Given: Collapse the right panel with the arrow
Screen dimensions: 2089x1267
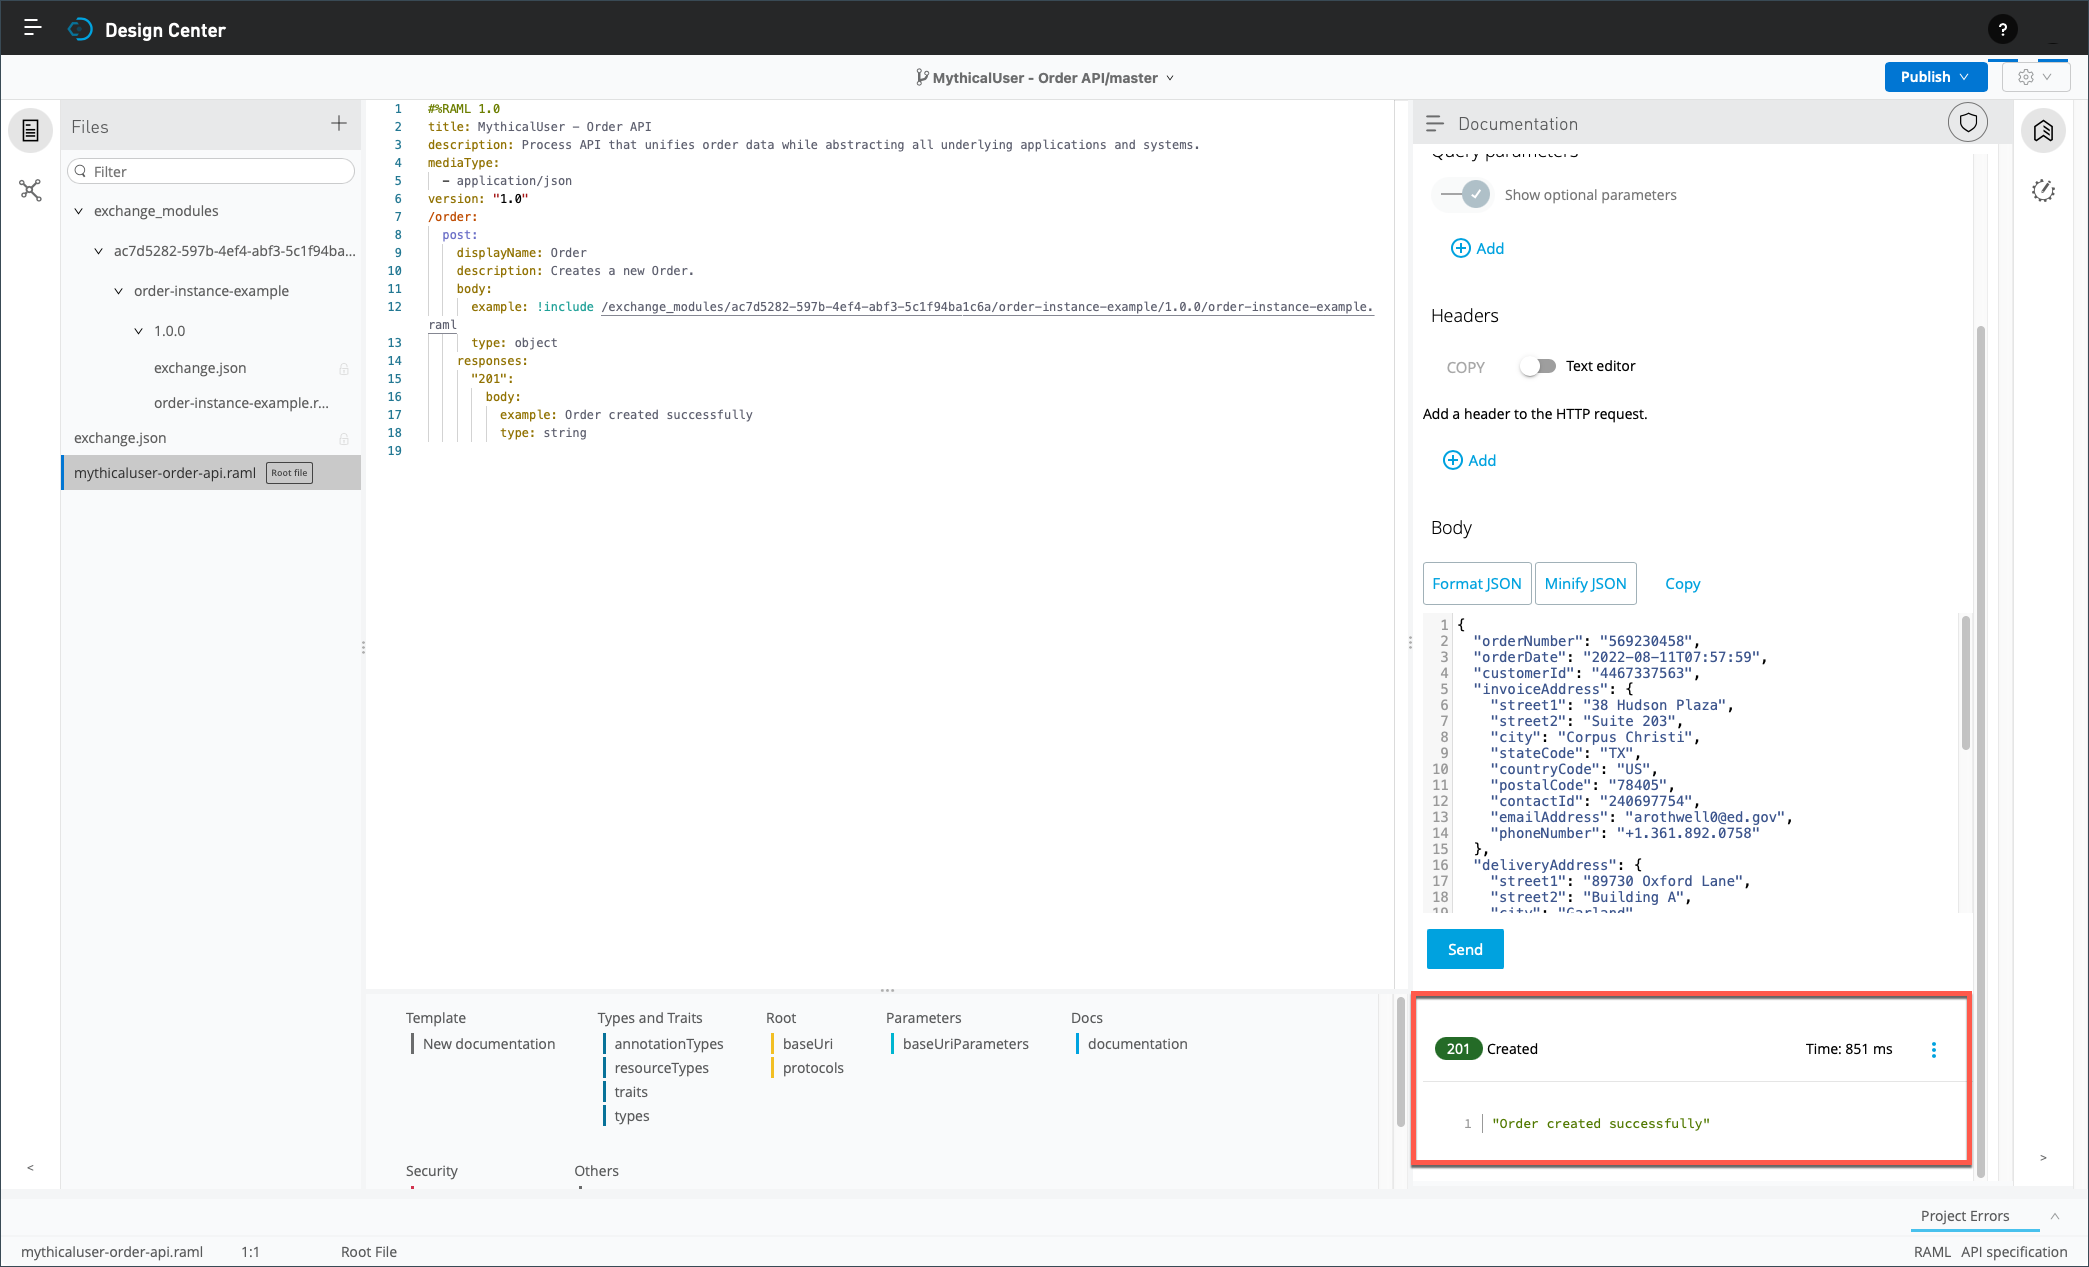Looking at the screenshot, I should [2043, 1157].
